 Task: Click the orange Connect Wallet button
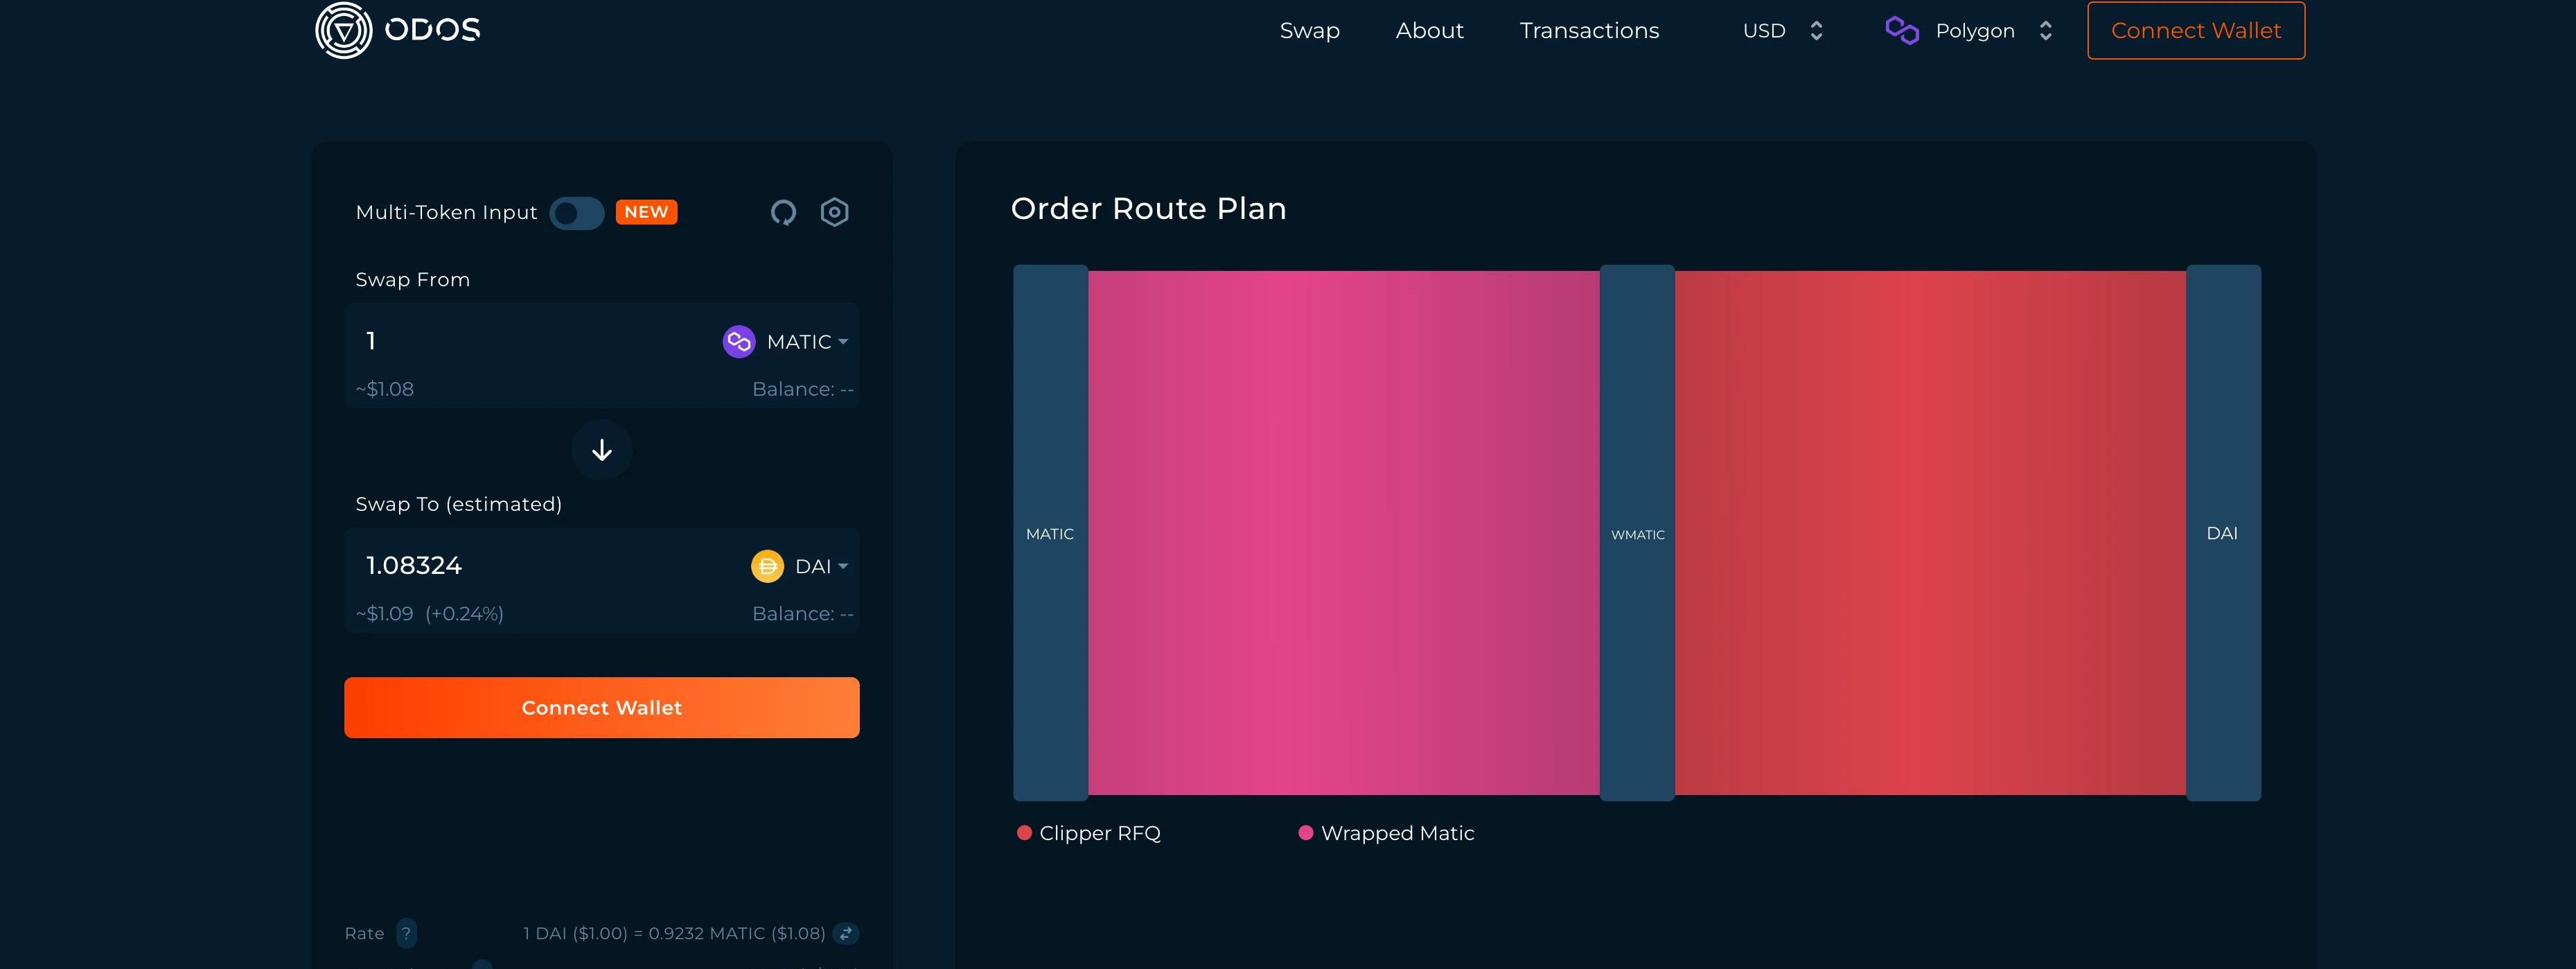(x=601, y=707)
